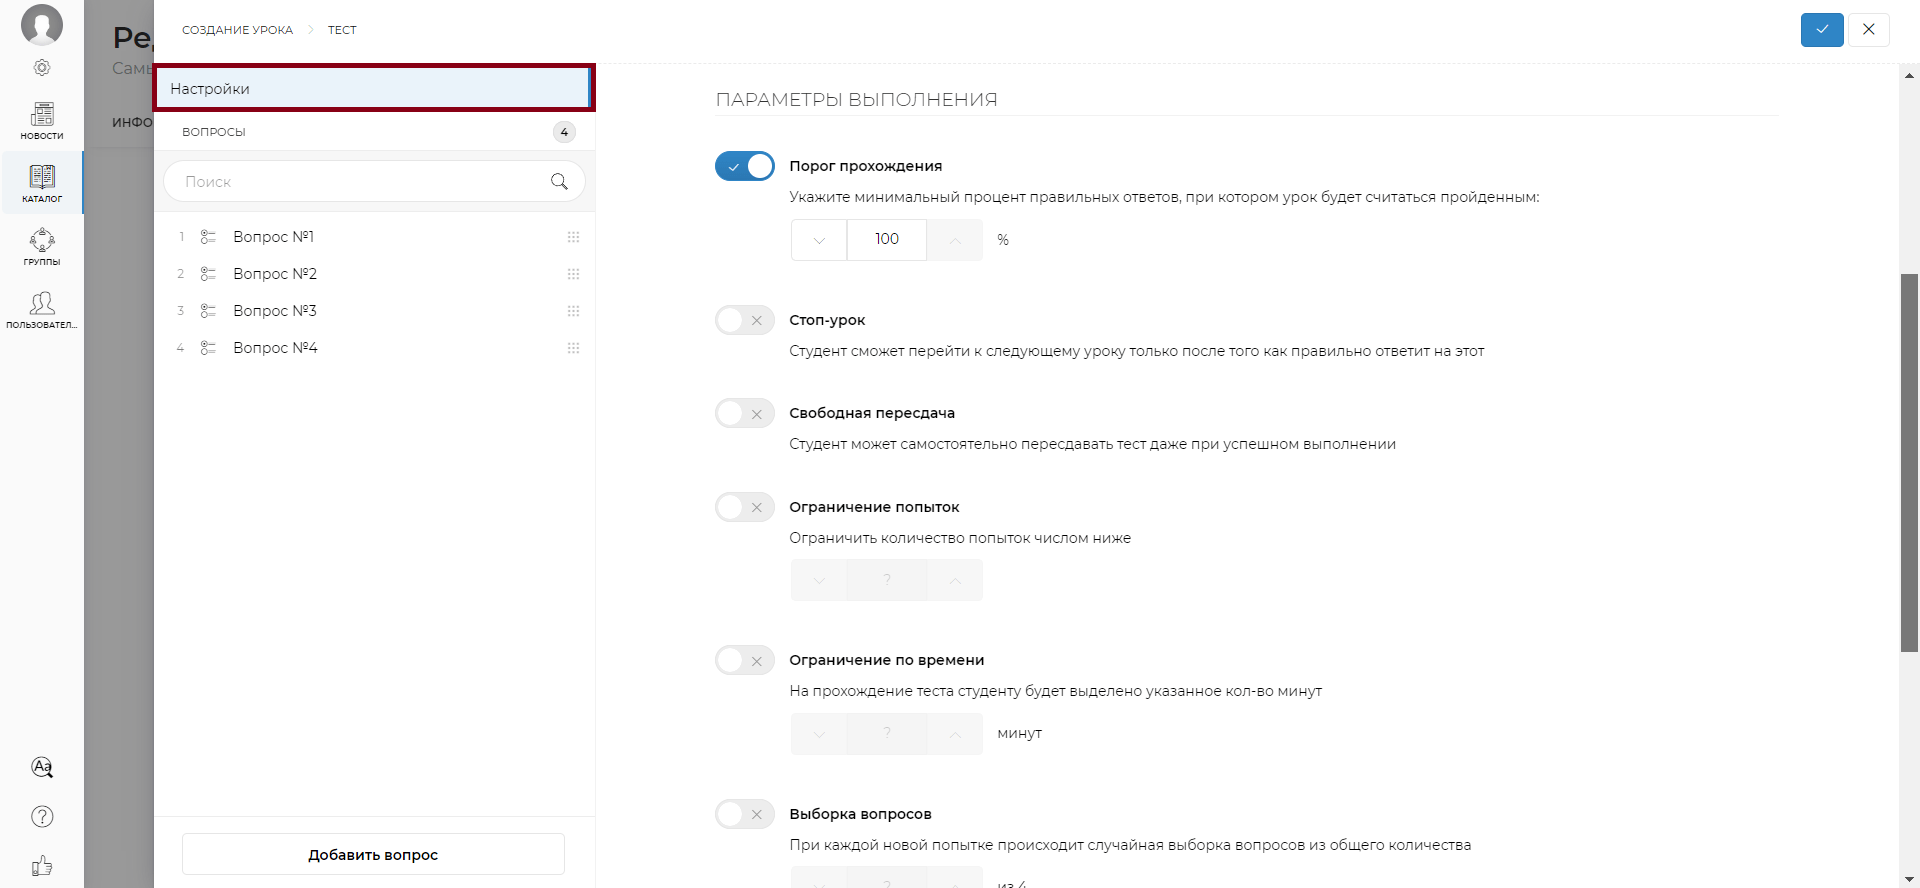Click drag handle of Вопрос №2
Image resolution: width=1920 pixels, height=888 pixels.
point(573,274)
